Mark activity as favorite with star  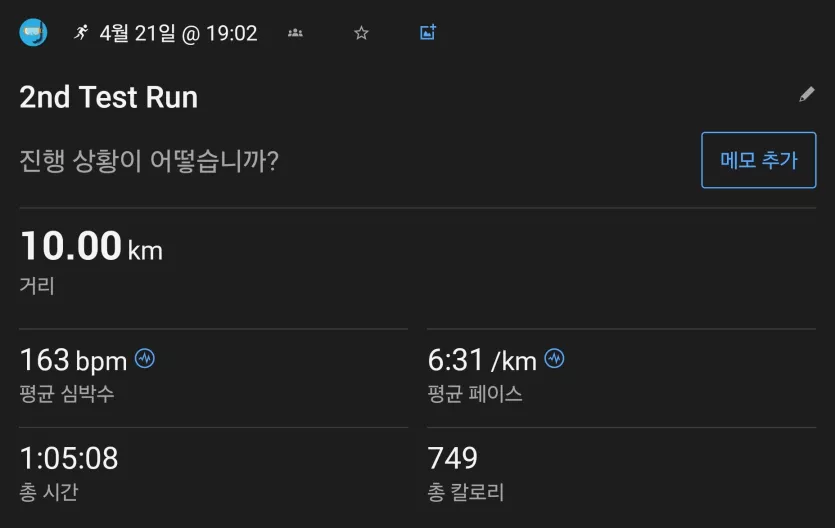[361, 33]
